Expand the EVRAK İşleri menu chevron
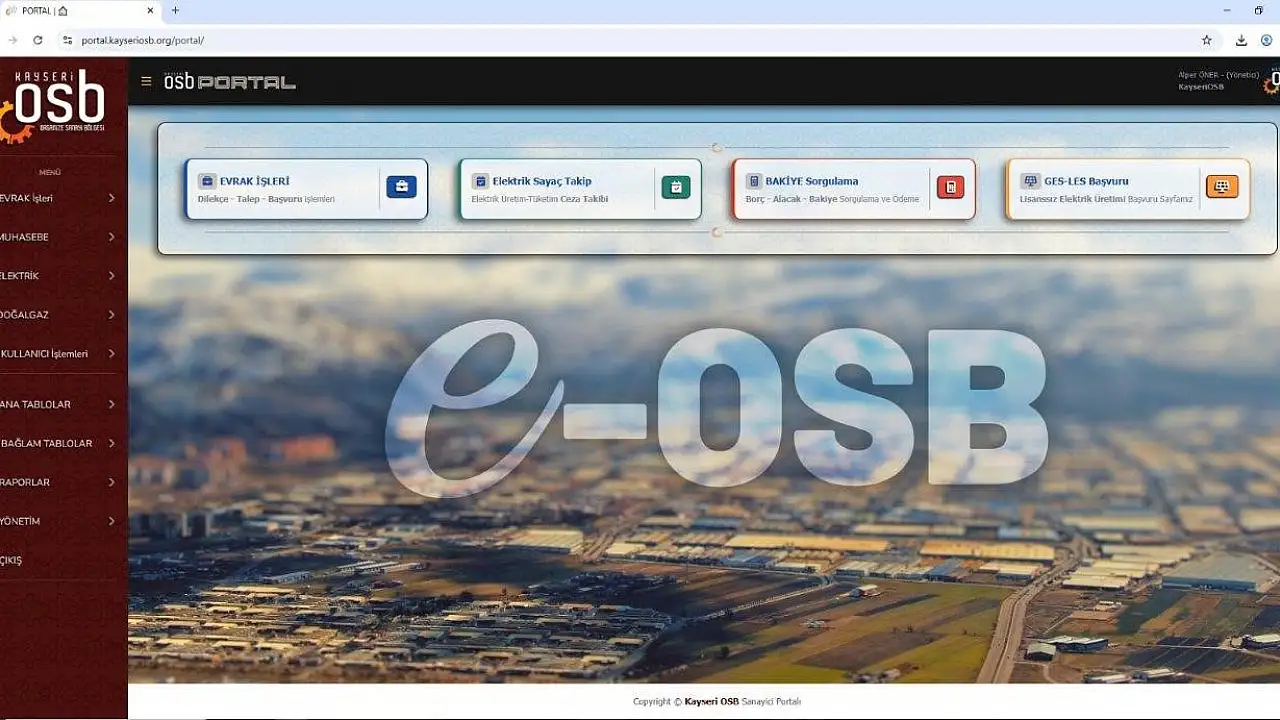 click(111, 198)
